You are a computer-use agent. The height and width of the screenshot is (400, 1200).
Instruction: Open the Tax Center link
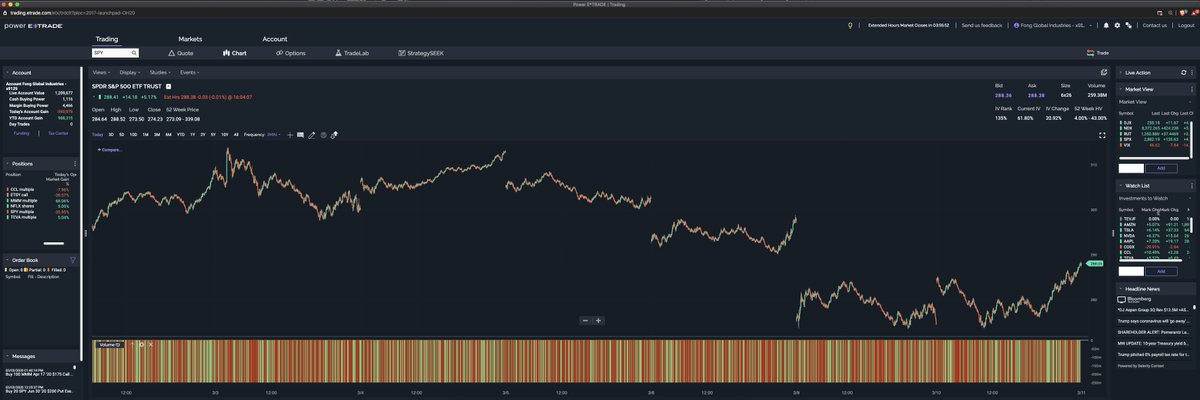pos(58,132)
